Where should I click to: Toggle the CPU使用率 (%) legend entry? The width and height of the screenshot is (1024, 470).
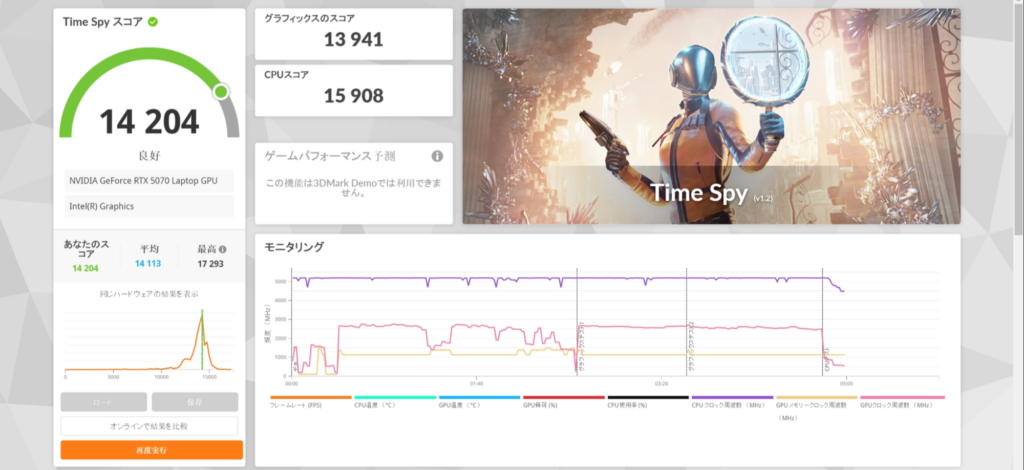coord(648,401)
